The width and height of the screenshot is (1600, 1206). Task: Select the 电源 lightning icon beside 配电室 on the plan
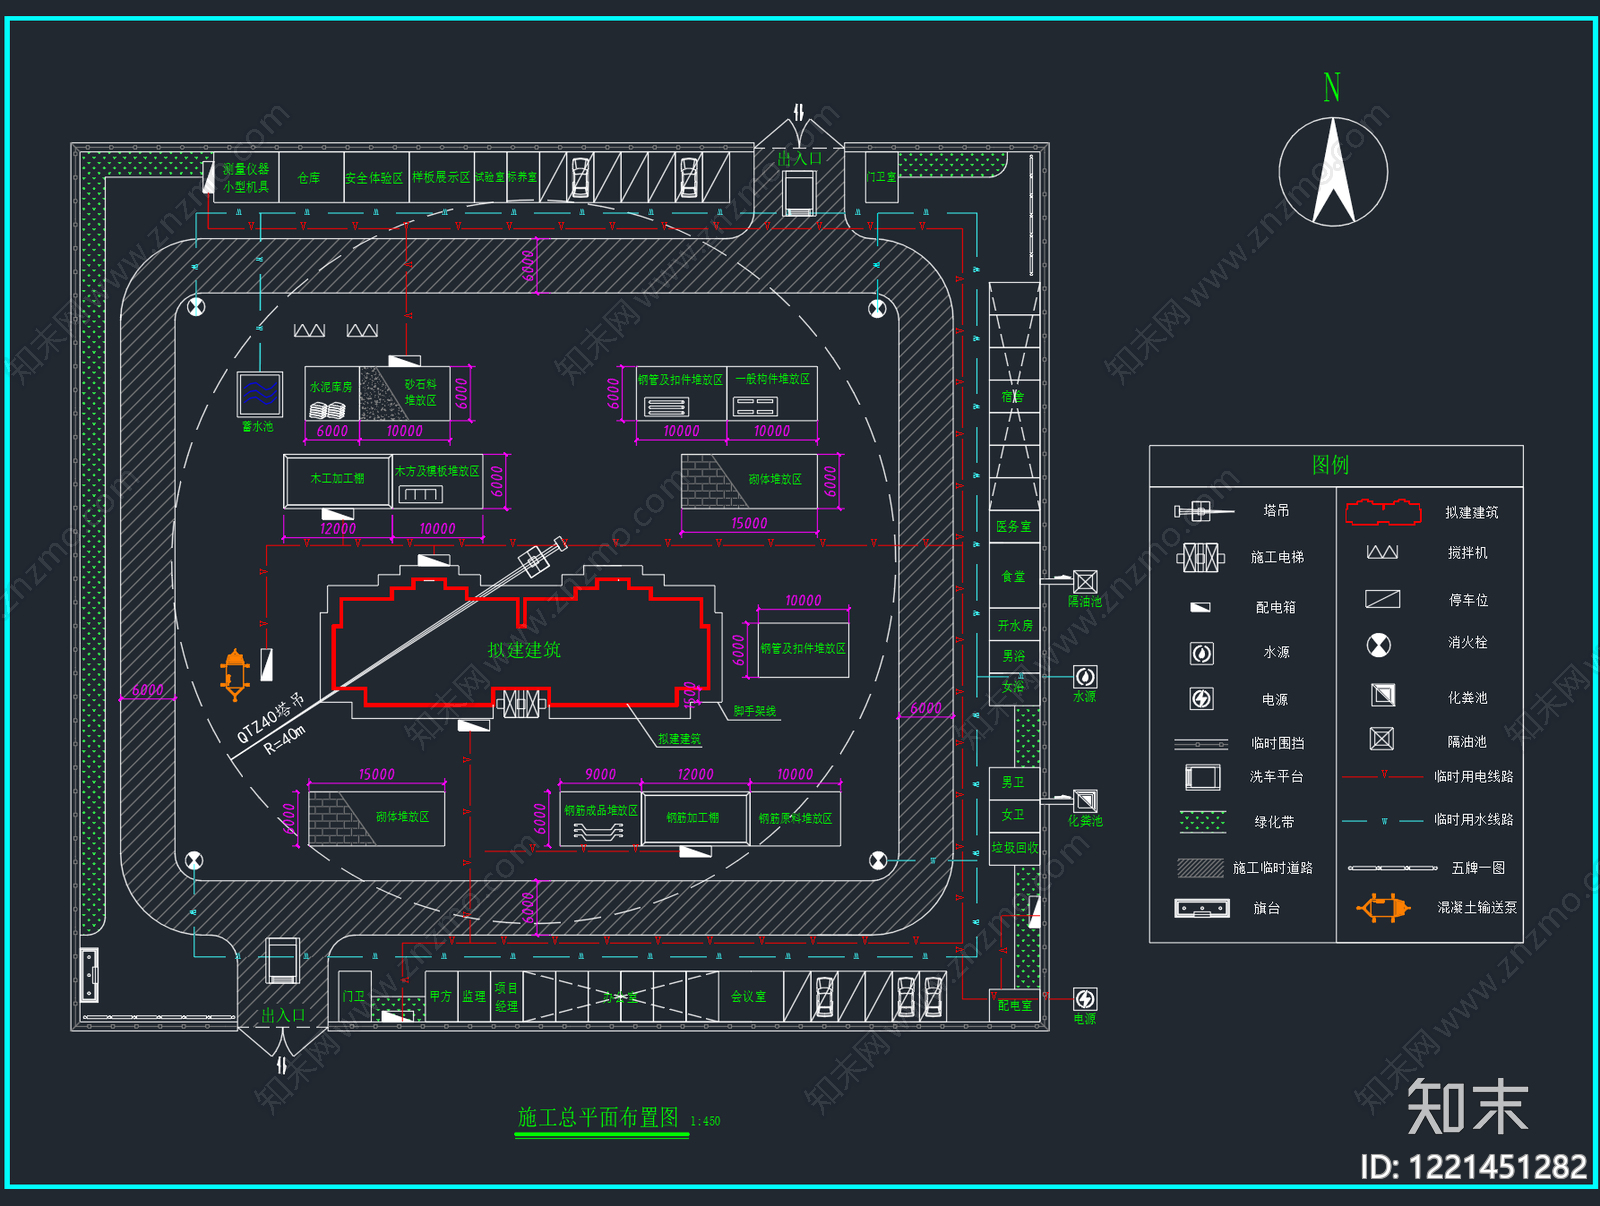1085,999
